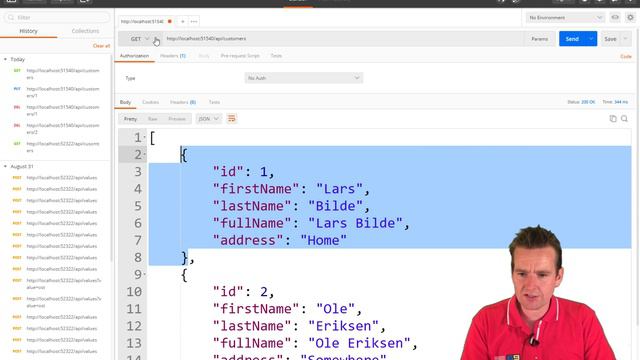Image resolution: width=640 pixels, height=360 pixels.
Task: Click the Code link
Action: click(x=626, y=56)
